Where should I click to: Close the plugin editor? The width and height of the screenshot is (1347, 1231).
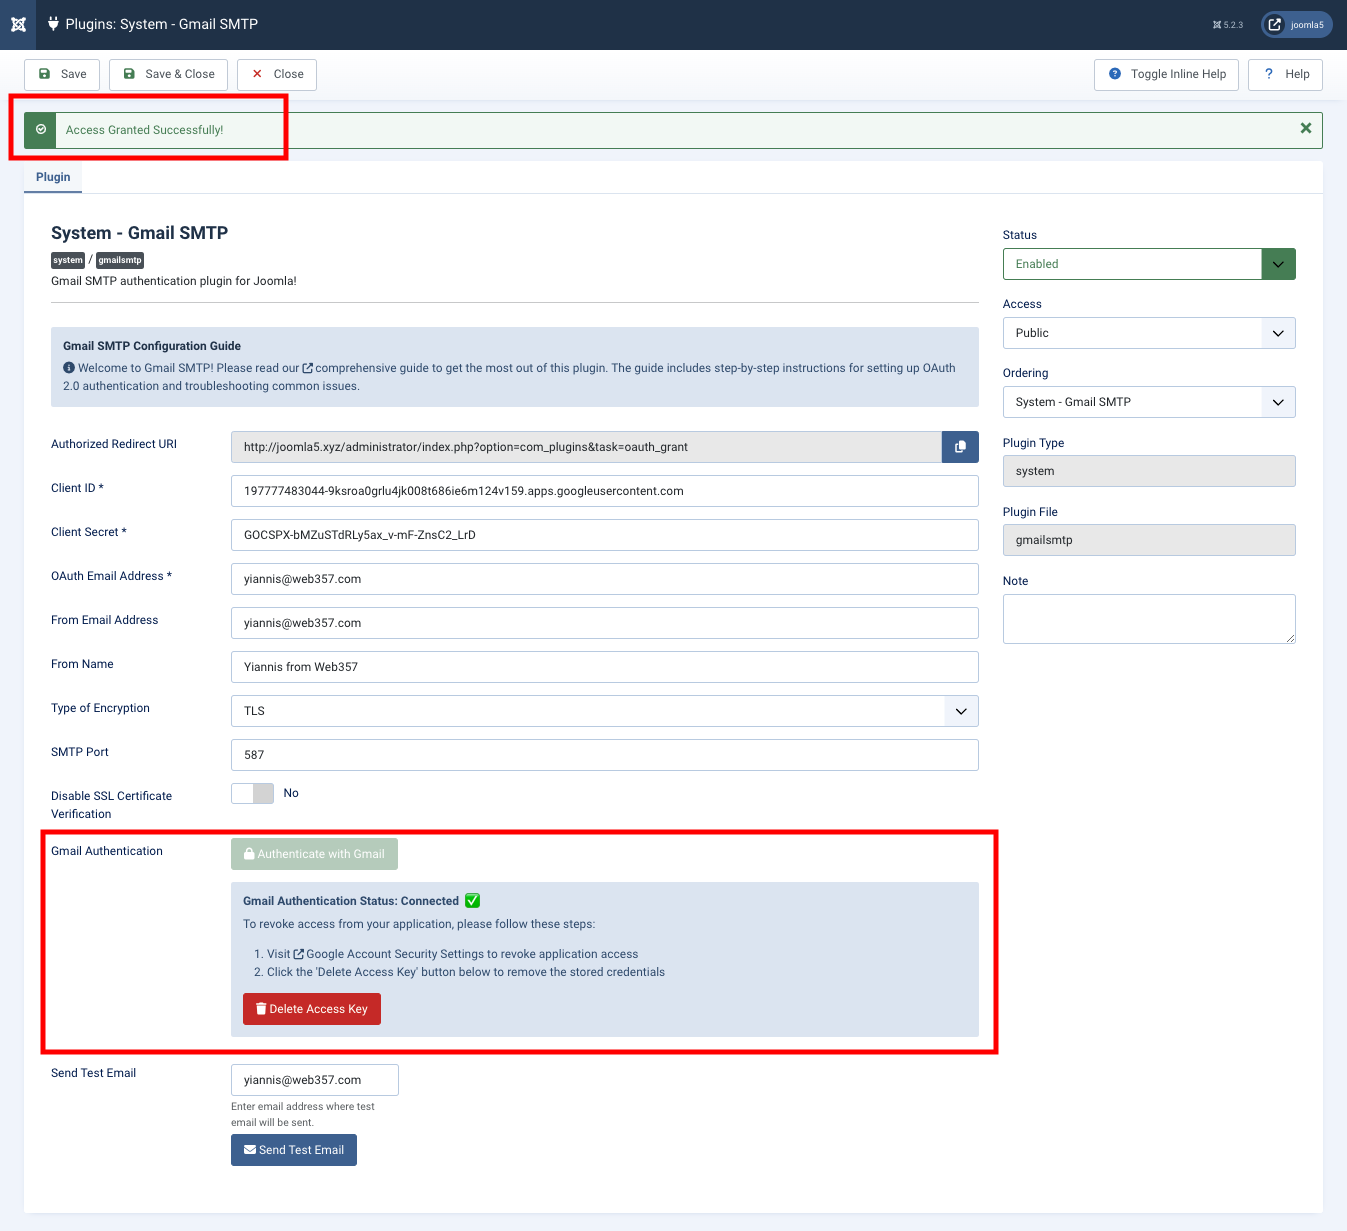click(x=277, y=74)
